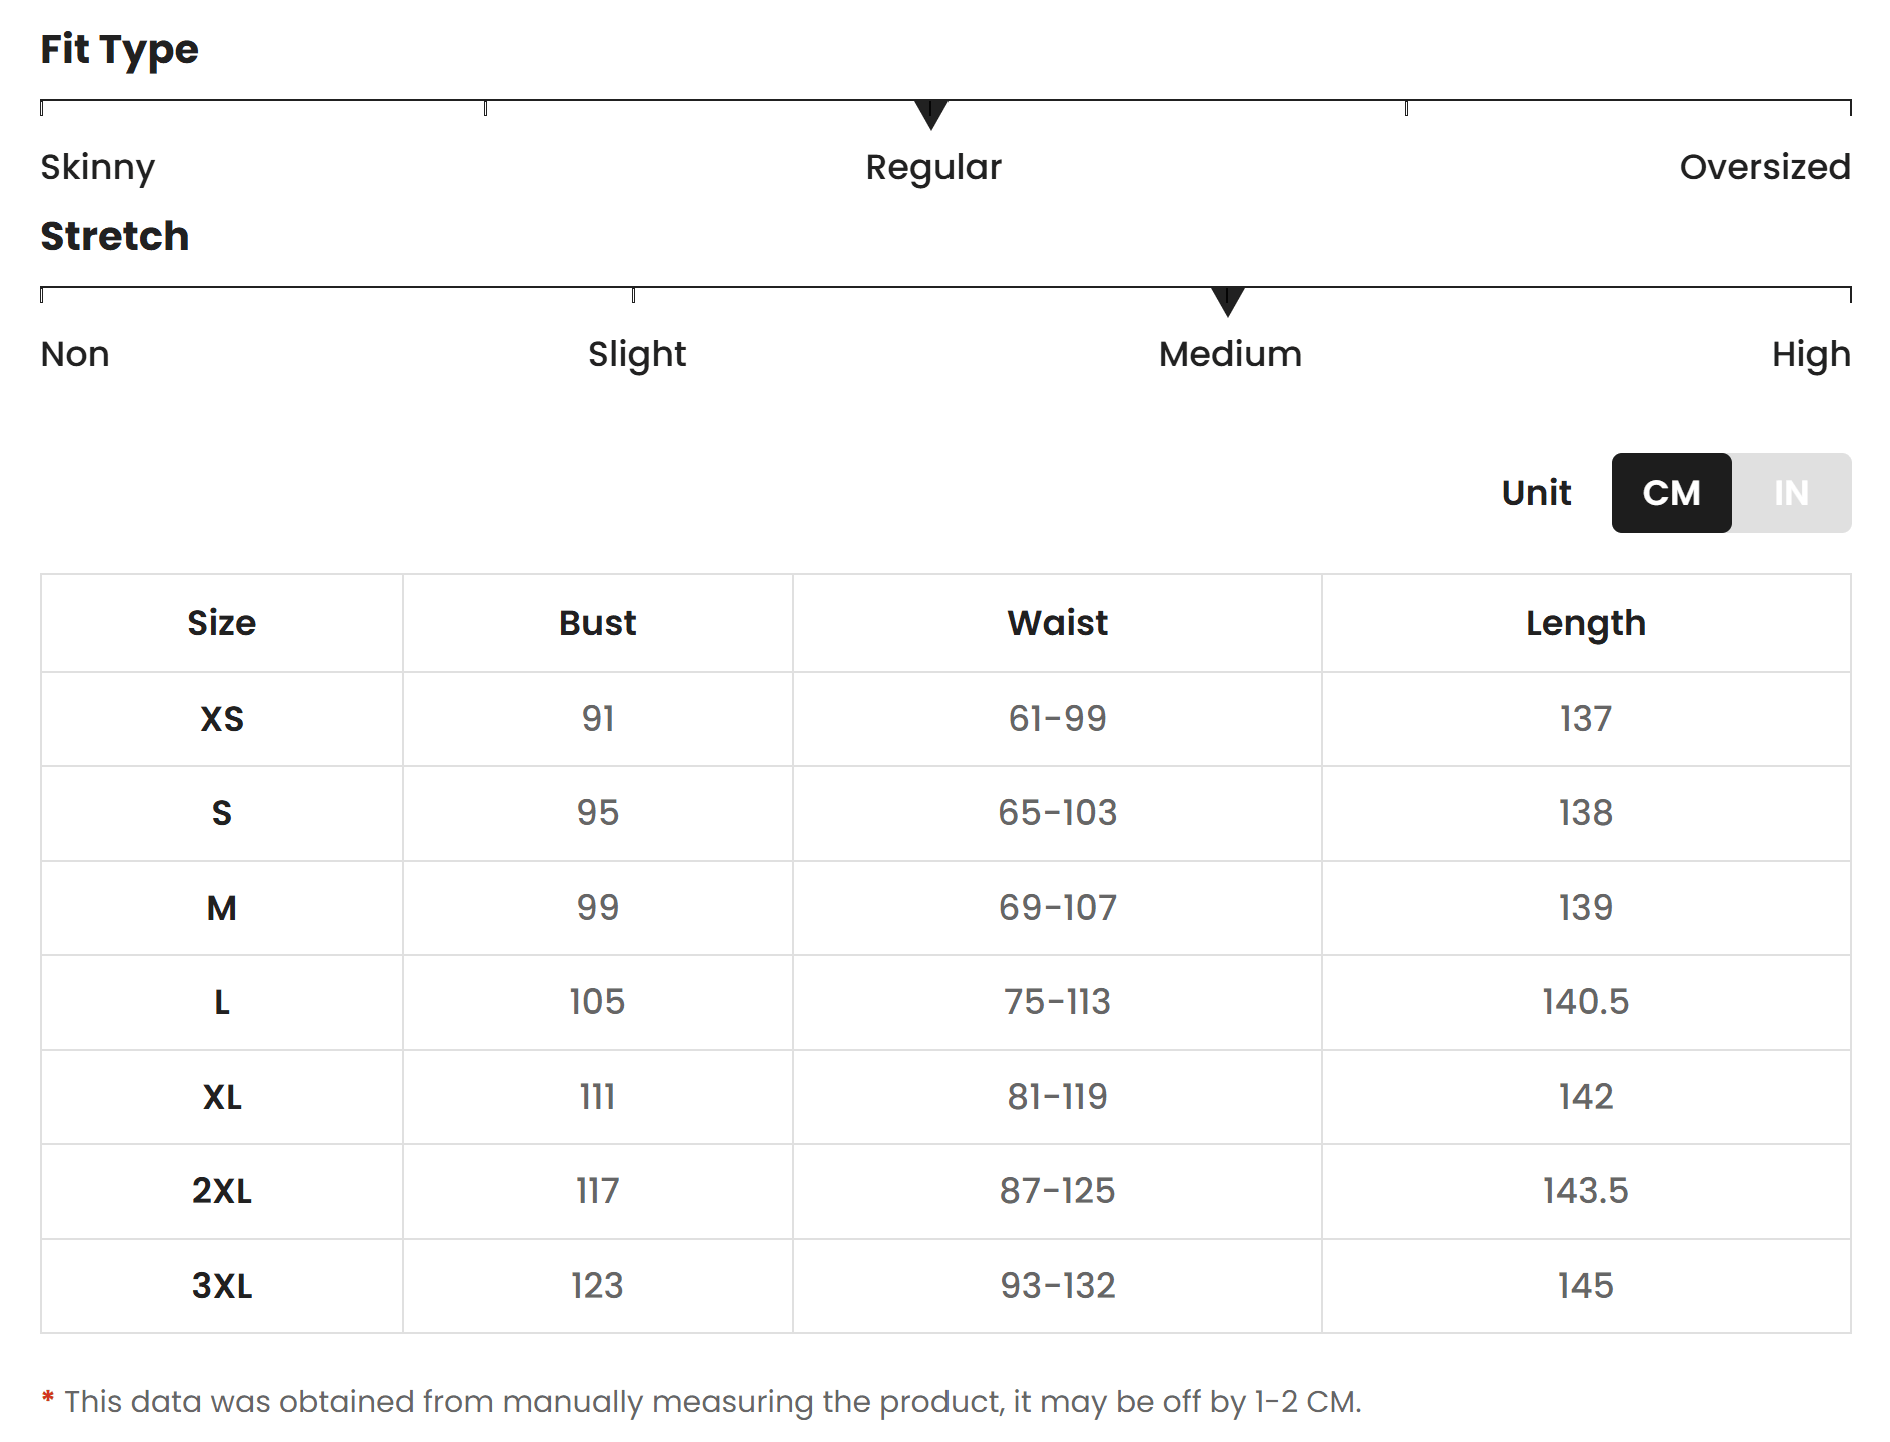The image size is (1890, 1442).
Task: Click the XL bust value 111
Action: [598, 1097]
